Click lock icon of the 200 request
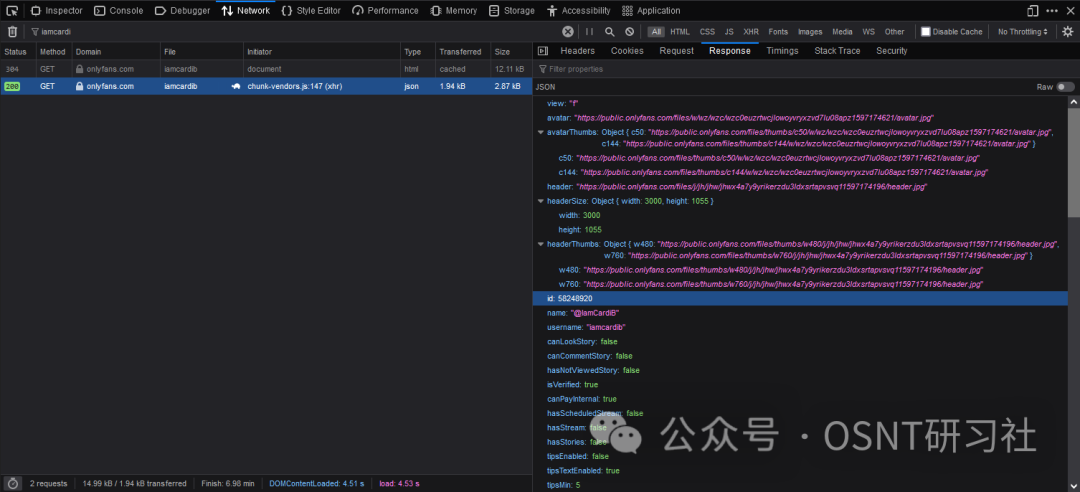The image size is (1080, 492). click(80, 87)
